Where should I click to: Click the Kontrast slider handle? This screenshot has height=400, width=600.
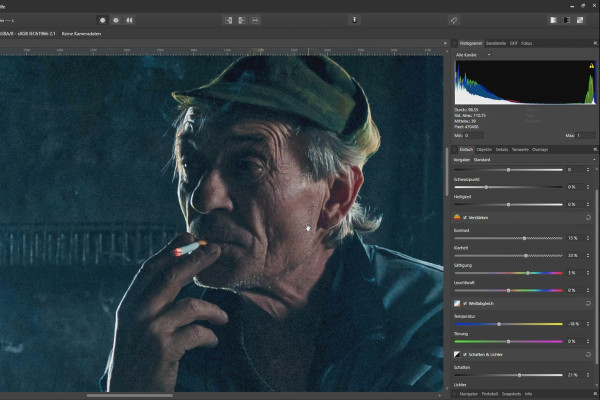(x=525, y=238)
